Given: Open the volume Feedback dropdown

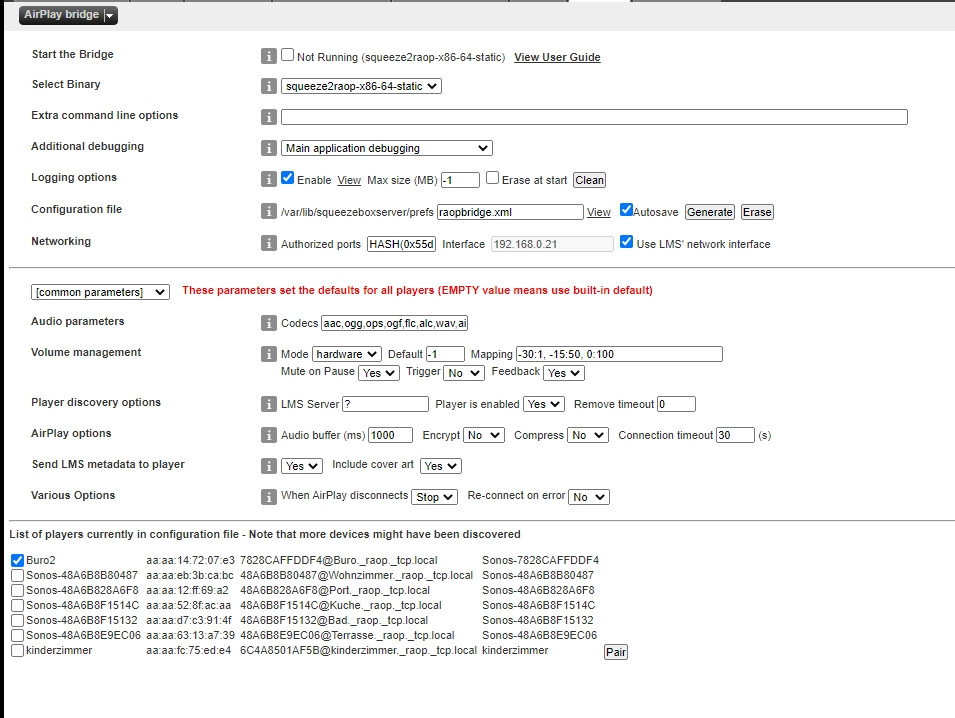Looking at the screenshot, I should point(564,373).
